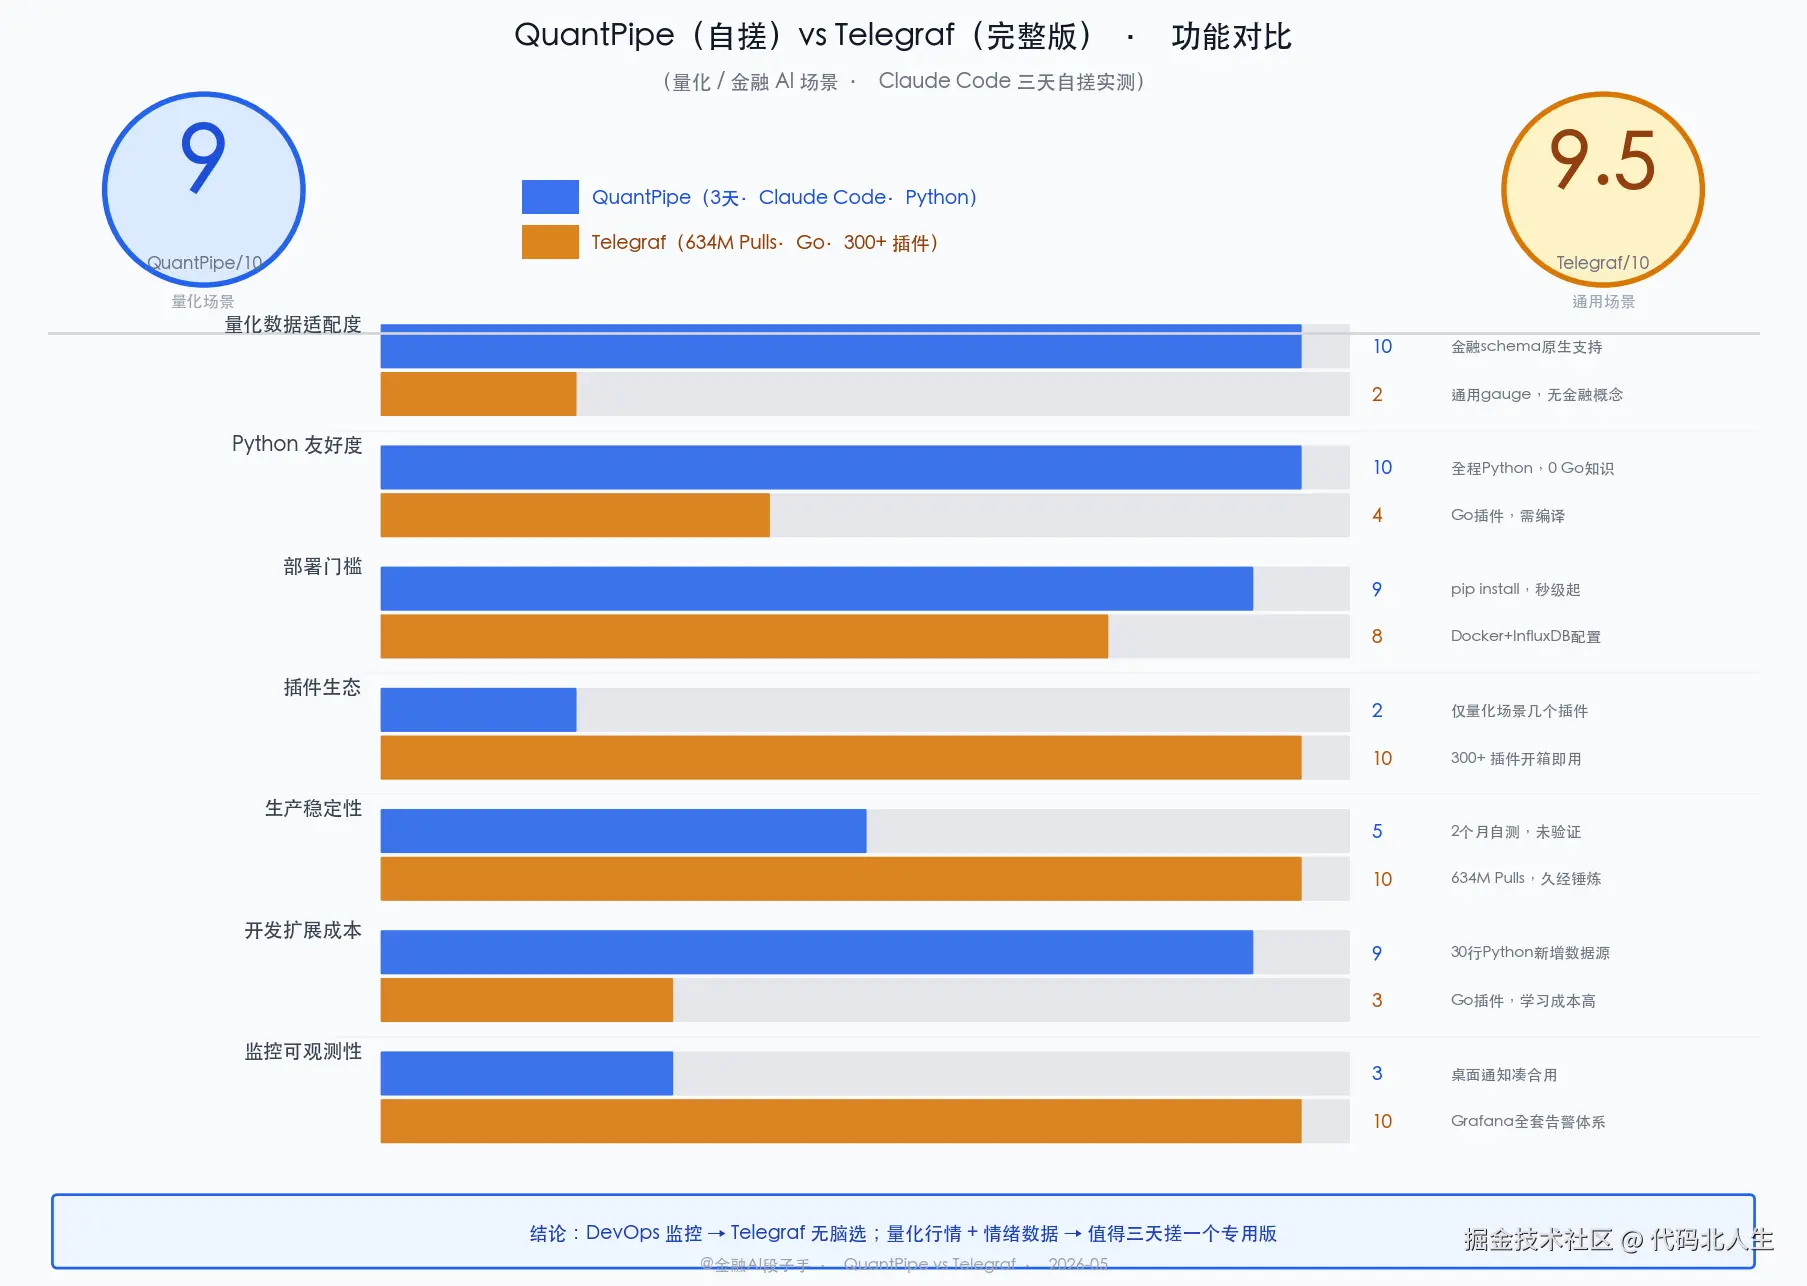Click score value 5 for 生产稳定性
This screenshot has height=1286, width=1807.
point(1377,831)
